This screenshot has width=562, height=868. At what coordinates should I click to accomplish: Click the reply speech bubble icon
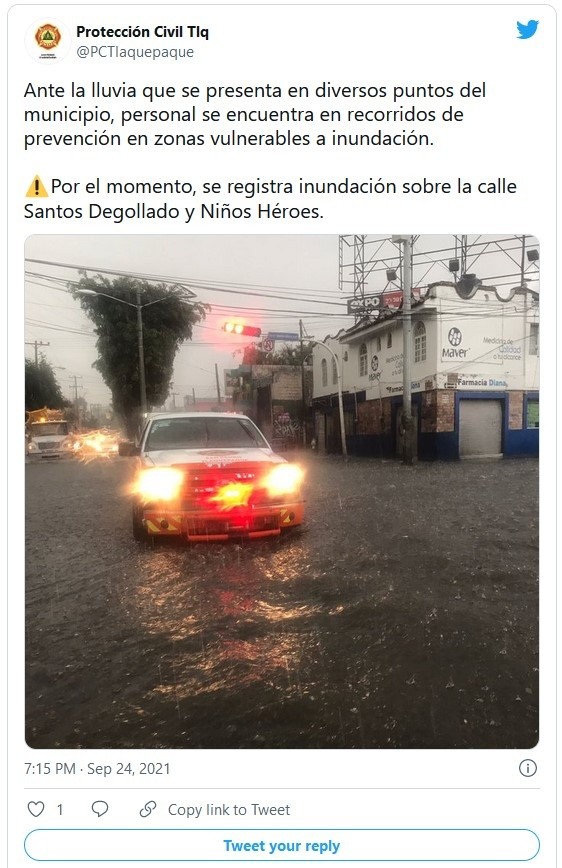pyautogui.click(x=100, y=809)
